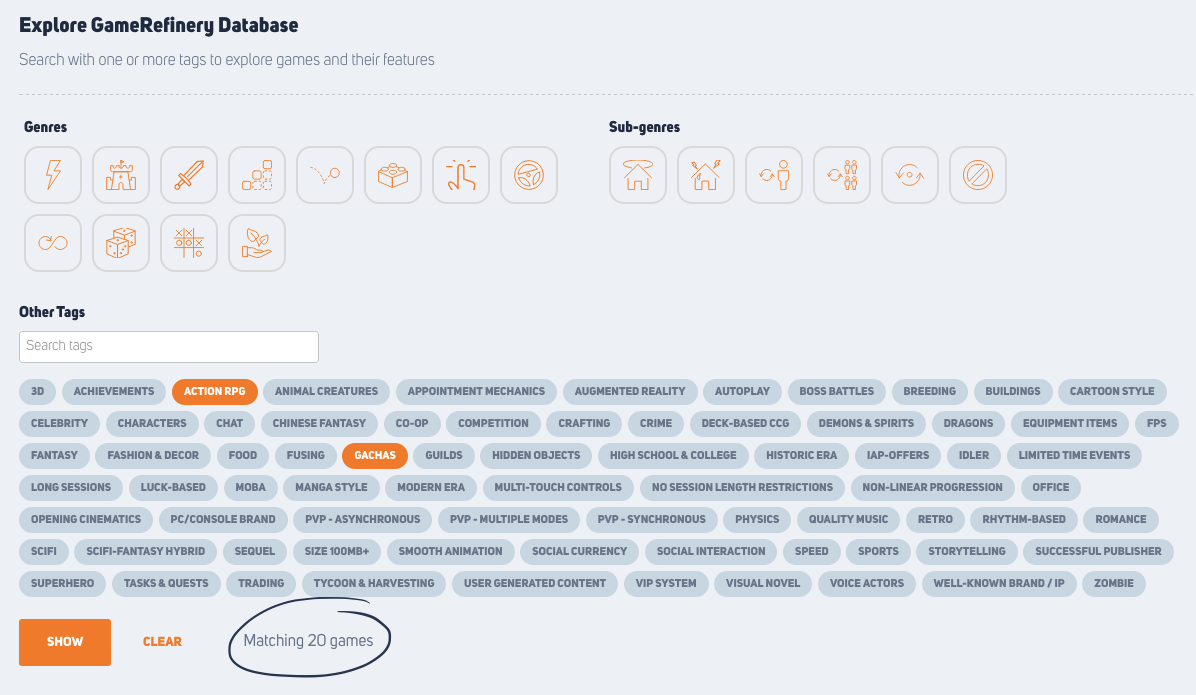The image size is (1196, 695).
Task: Add the VISUAL NOVEL tag filter
Action: click(762, 583)
